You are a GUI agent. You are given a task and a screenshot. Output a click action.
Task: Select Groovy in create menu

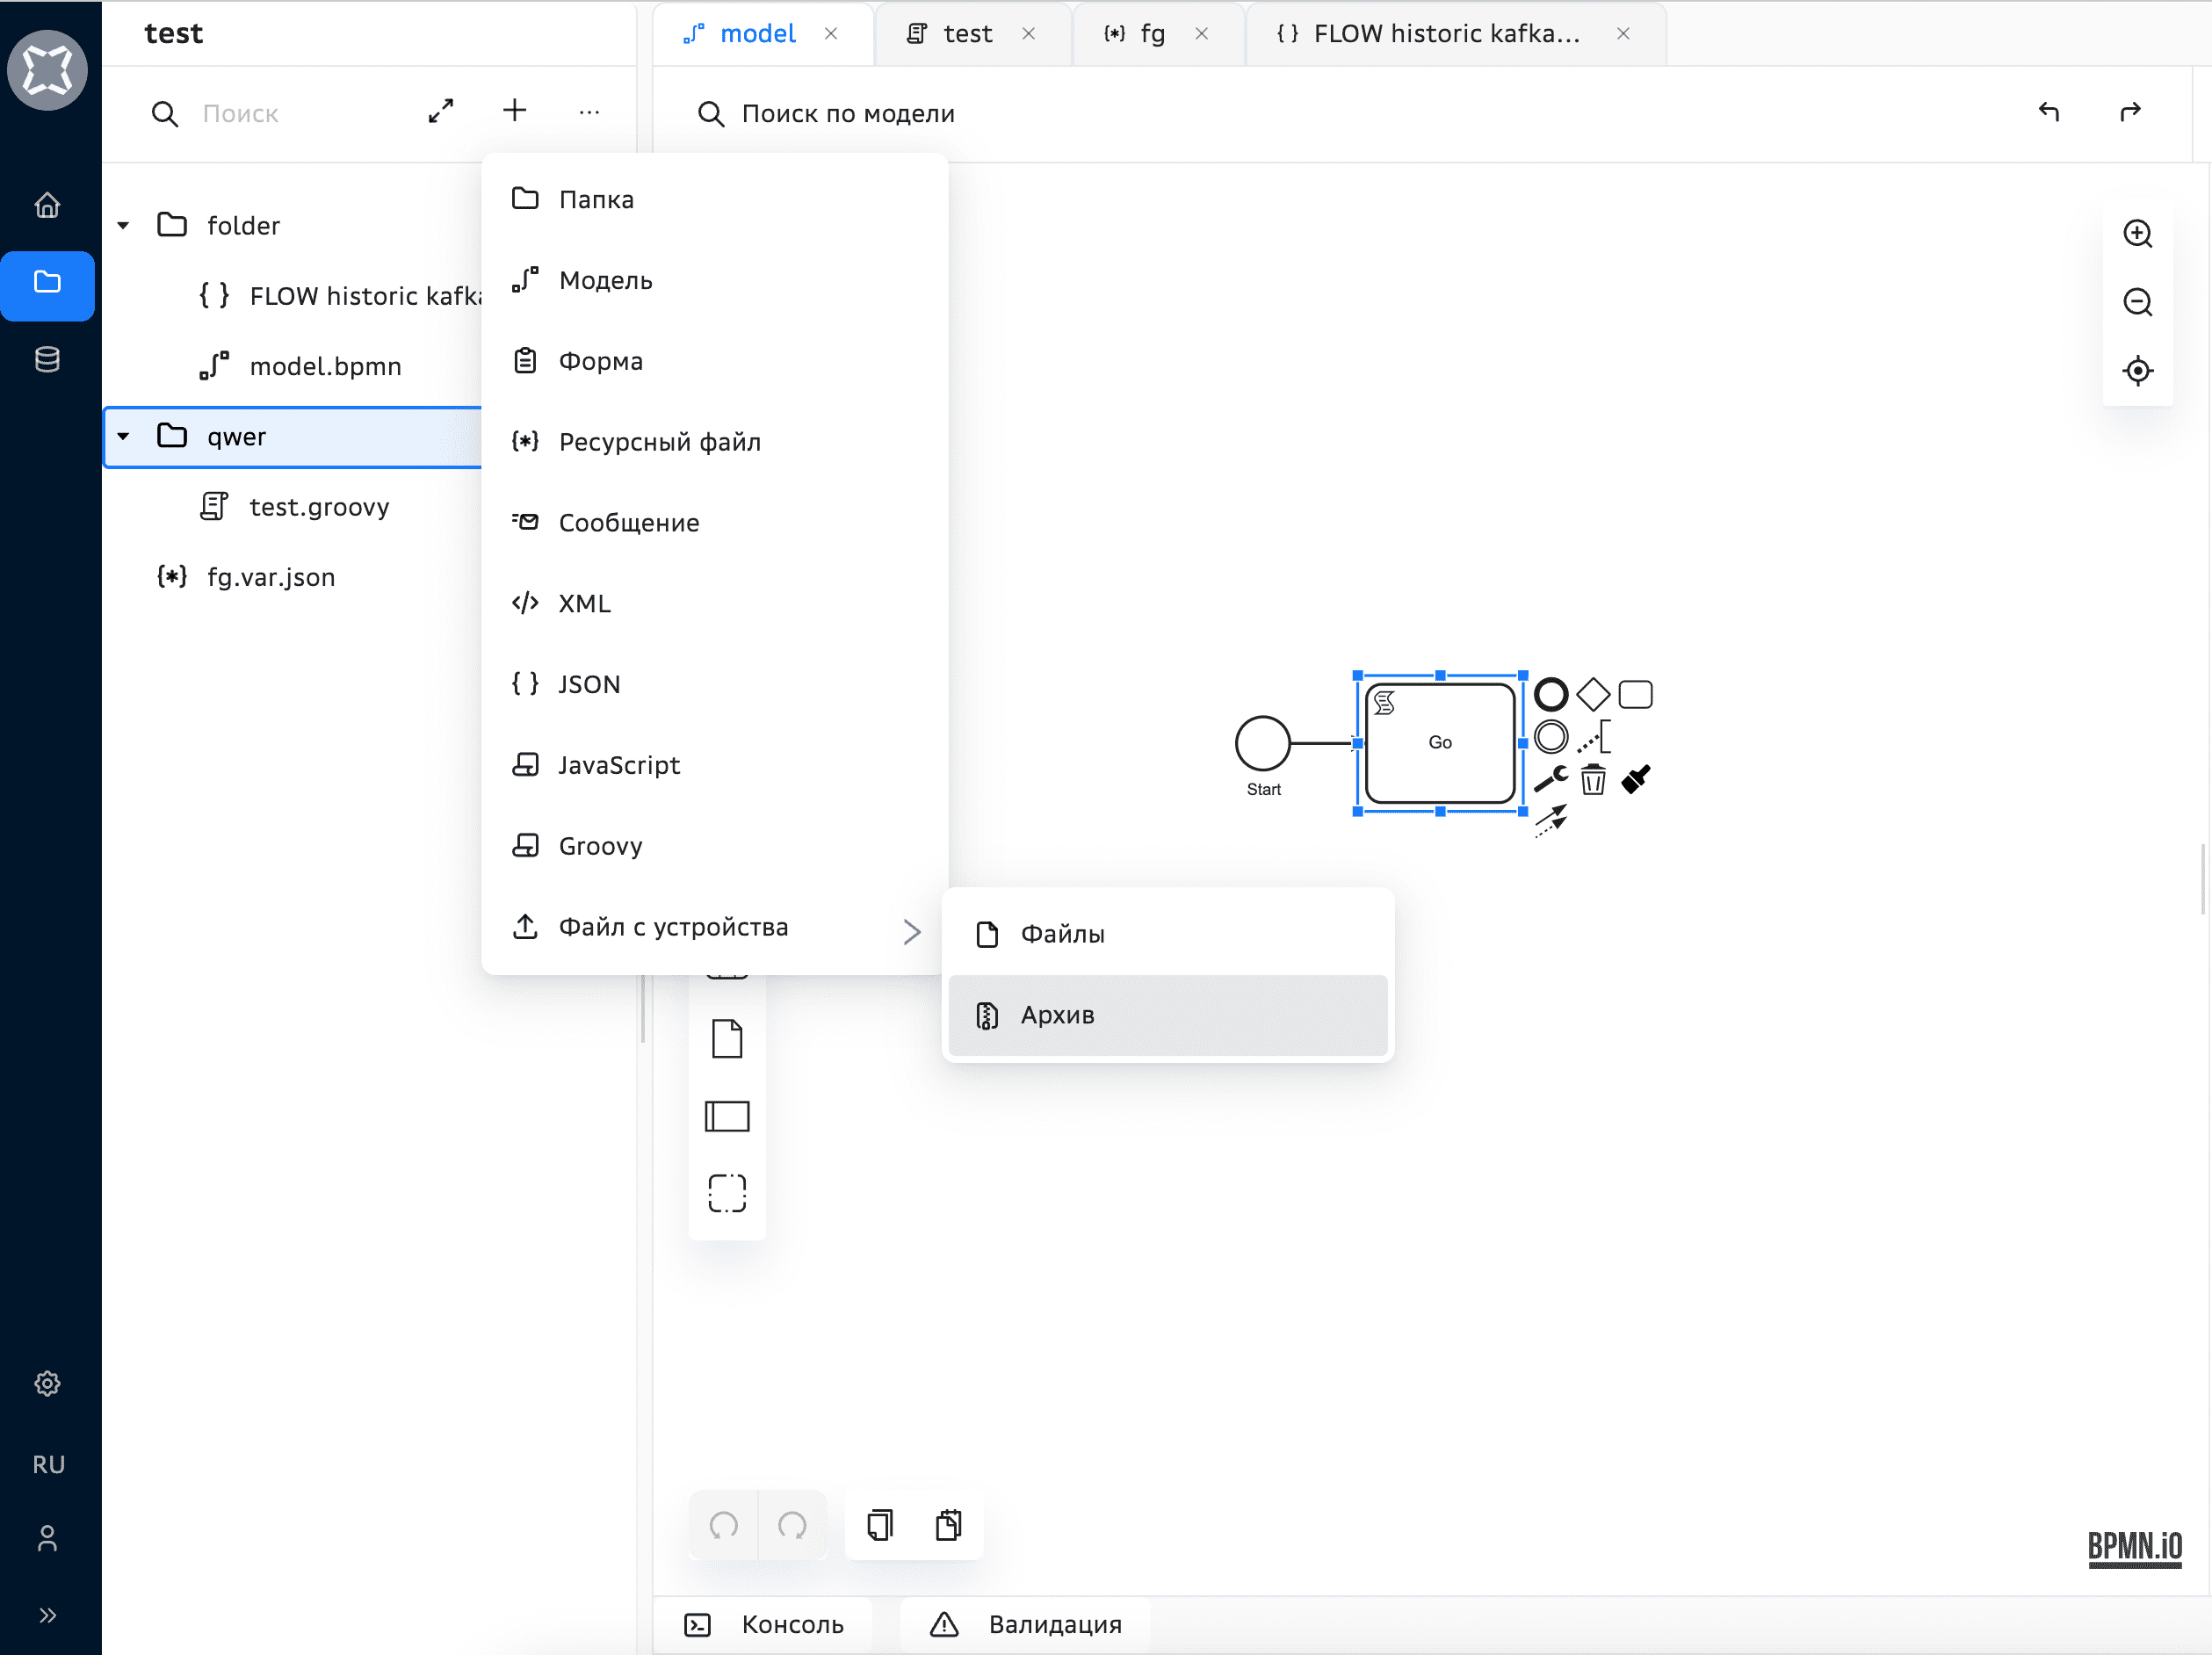point(600,846)
